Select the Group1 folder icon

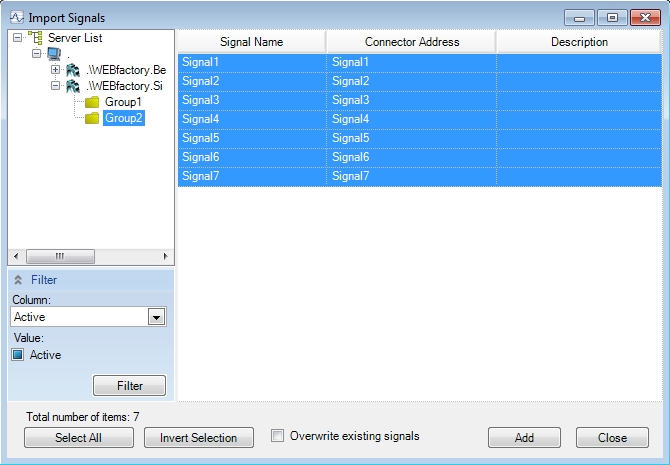92,102
